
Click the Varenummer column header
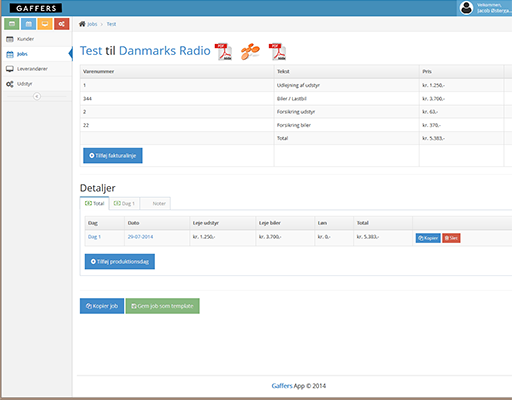[177, 72]
